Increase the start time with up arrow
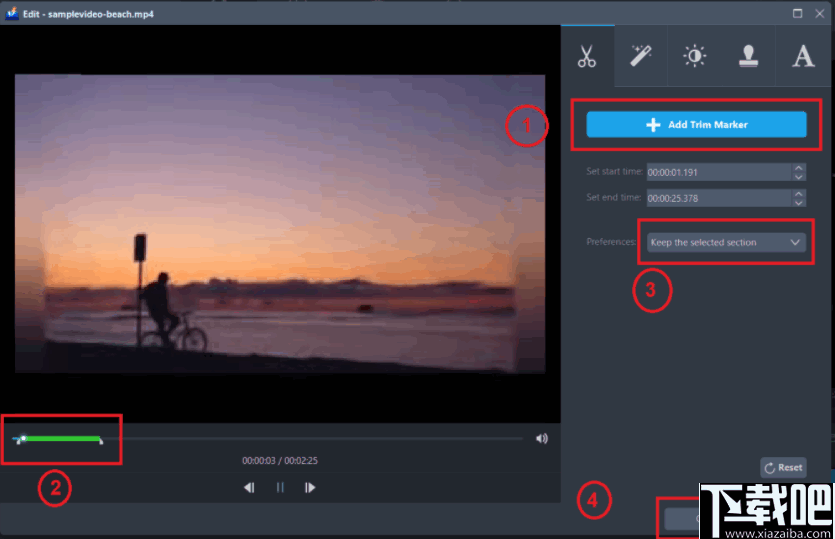Viewport: 835px width, 539px height. (x=799, y=168)
